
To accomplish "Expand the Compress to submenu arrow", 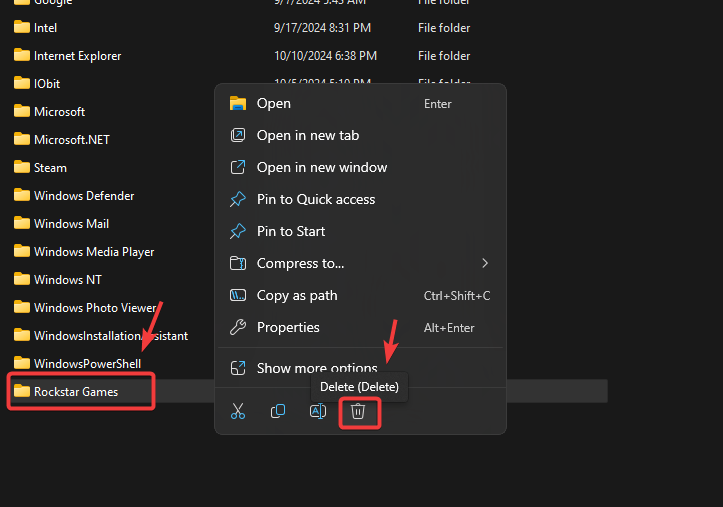I will point(485,263).
